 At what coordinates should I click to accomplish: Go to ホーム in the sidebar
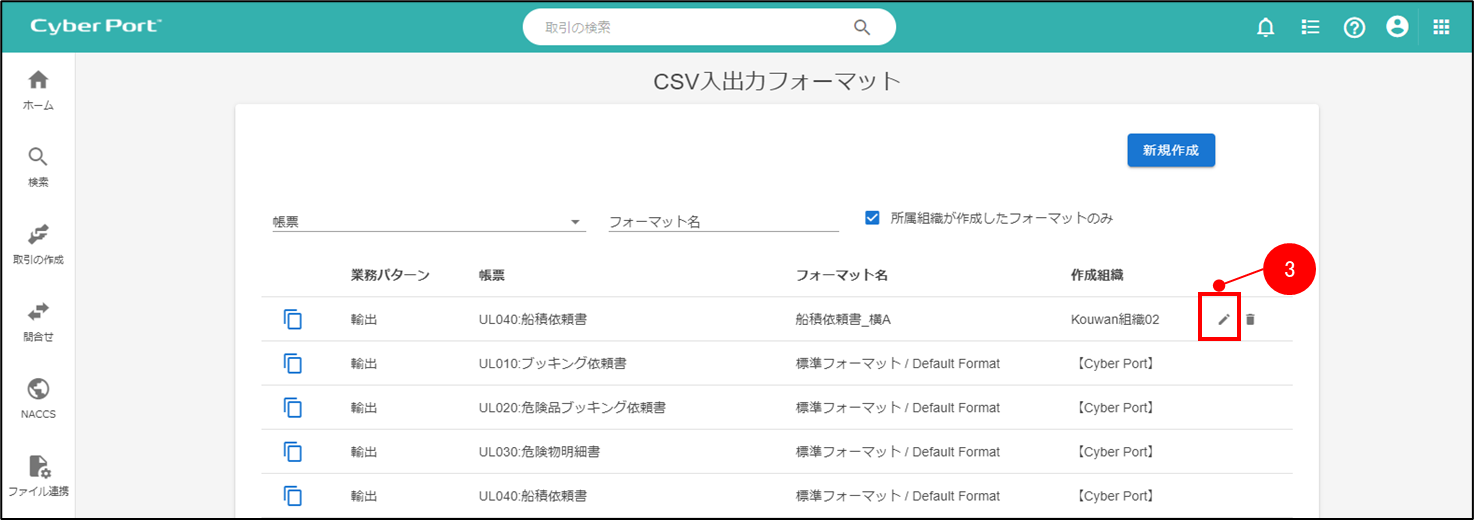click(38, 89)
